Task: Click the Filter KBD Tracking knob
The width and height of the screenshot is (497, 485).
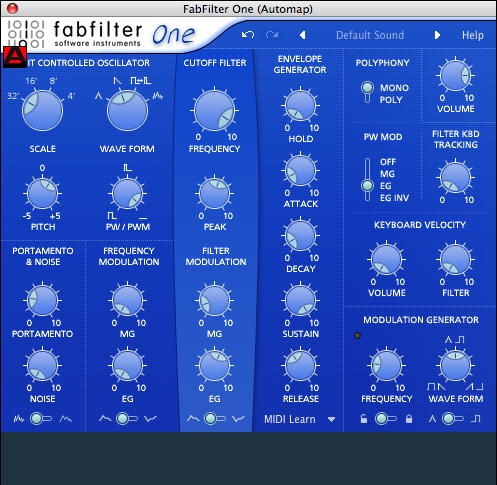Action: pos(455,177)
